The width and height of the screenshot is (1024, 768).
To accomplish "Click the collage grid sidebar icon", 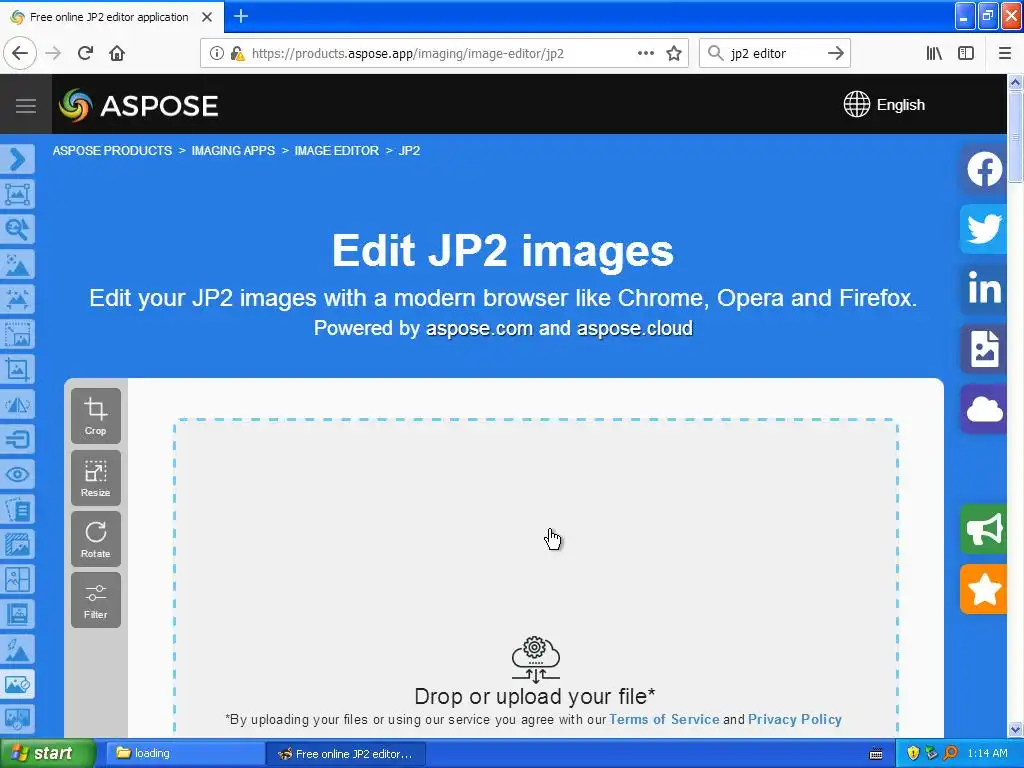I will 18,579.
